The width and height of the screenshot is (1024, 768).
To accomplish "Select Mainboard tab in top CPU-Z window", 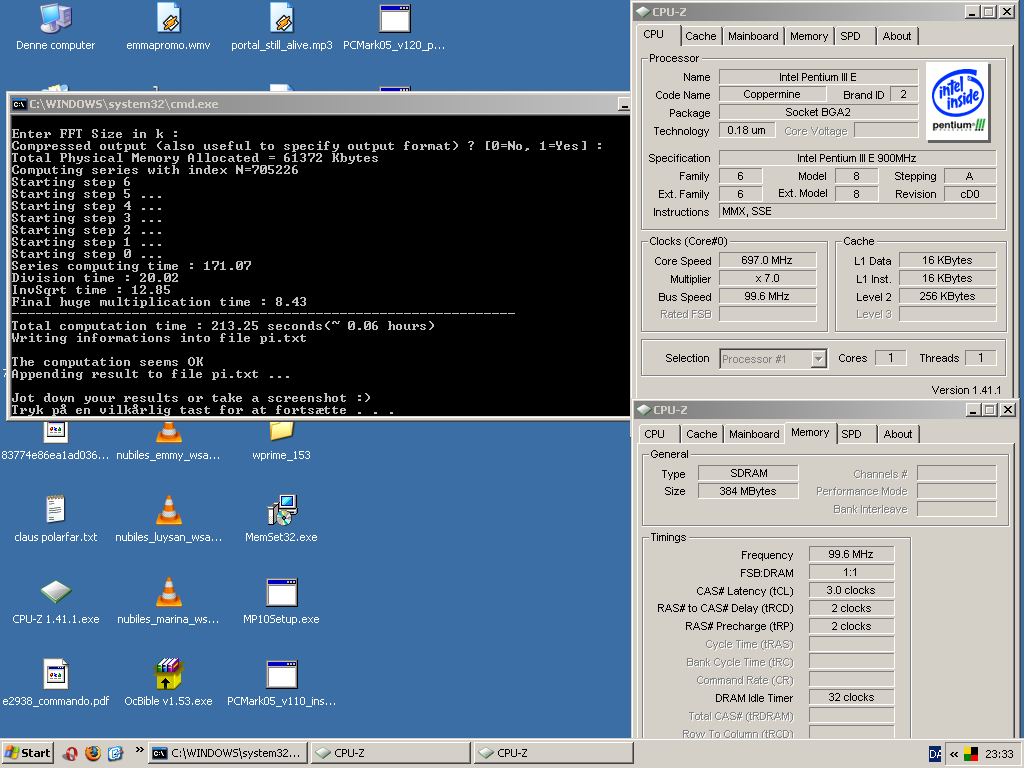I will click(753, 36).
